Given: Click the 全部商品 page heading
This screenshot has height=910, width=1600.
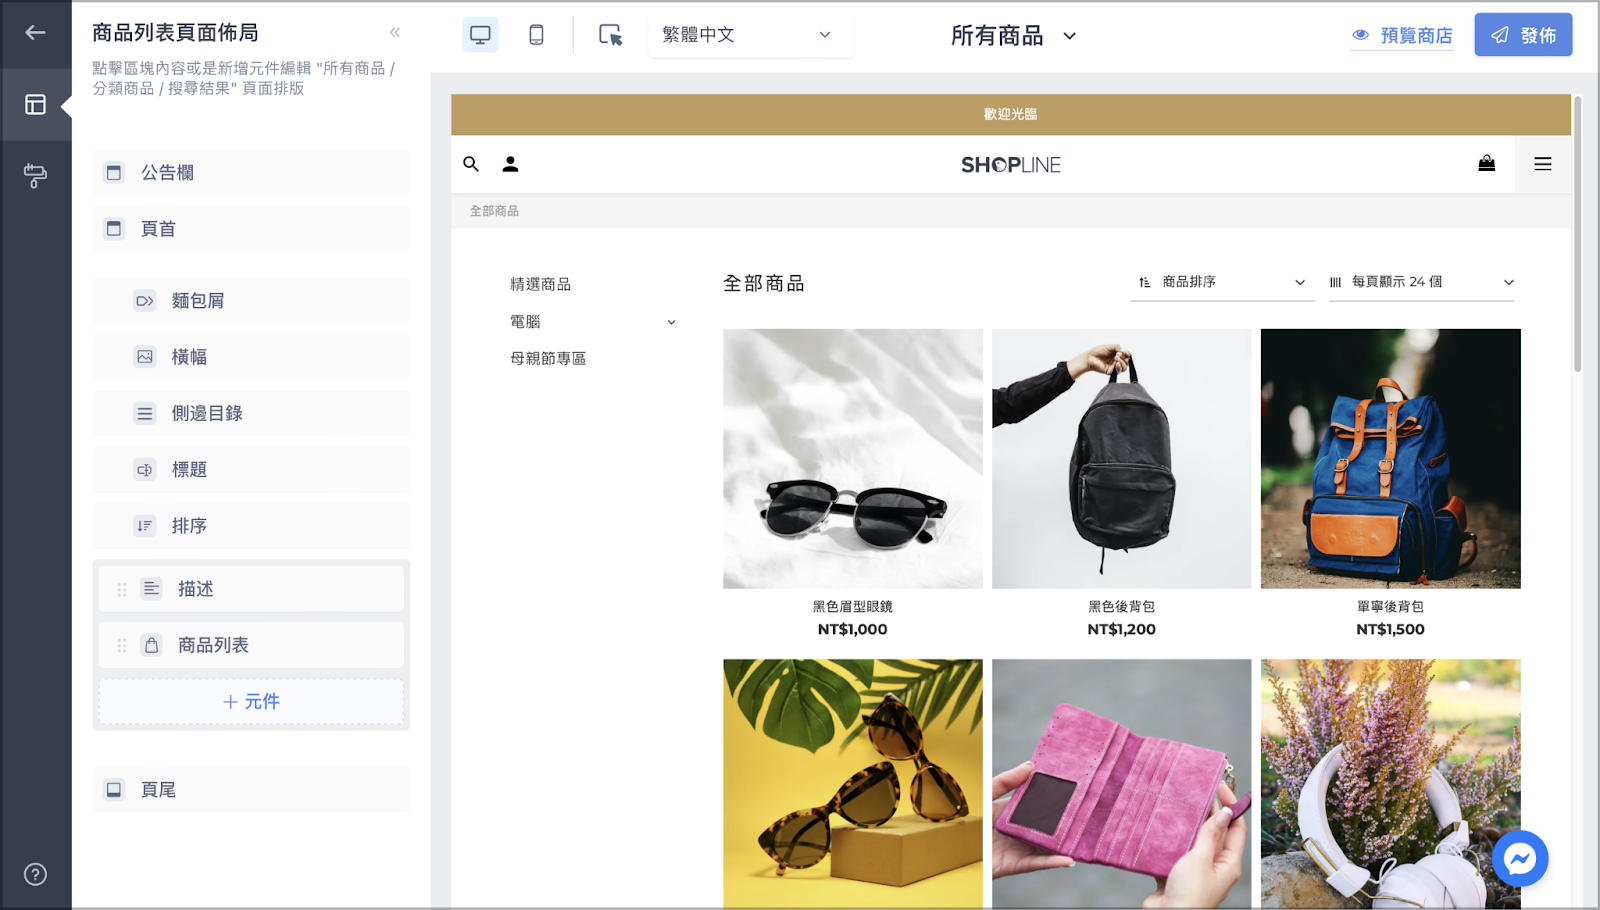Looking at the screenshot, I should tap(764, 284).
